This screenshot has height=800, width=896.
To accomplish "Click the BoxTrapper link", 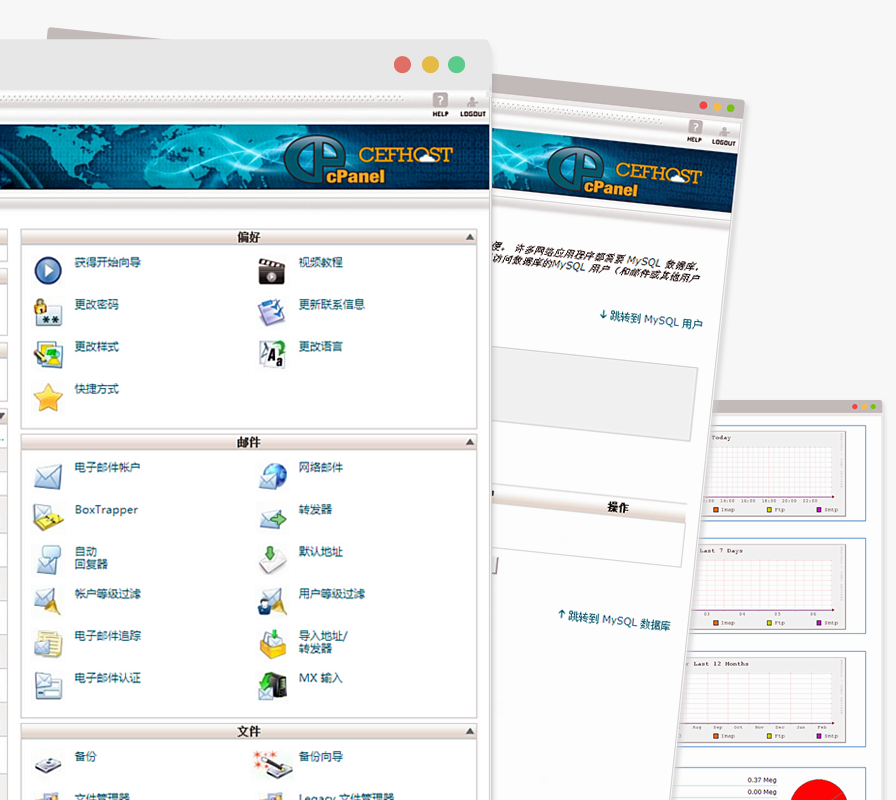I will (106, 510).
